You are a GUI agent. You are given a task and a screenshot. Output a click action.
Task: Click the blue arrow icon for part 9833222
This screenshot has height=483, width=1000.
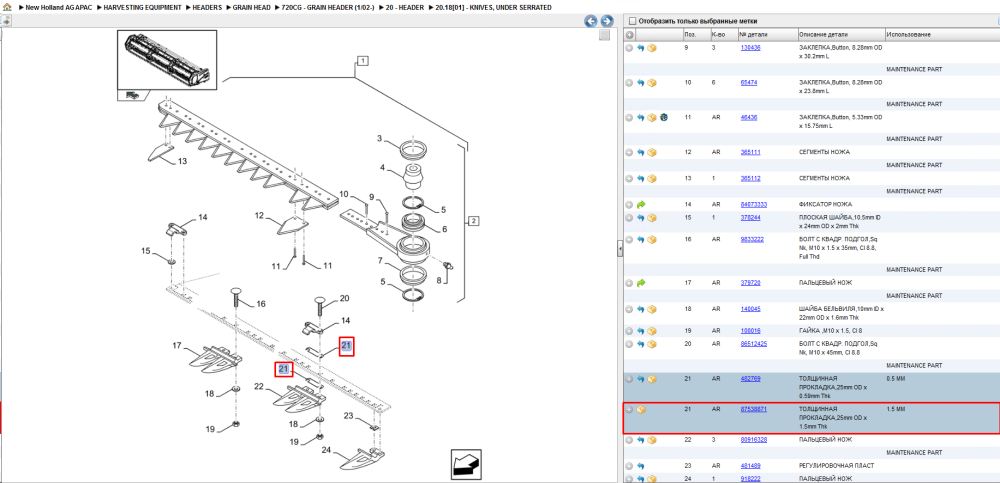point(641,240)
